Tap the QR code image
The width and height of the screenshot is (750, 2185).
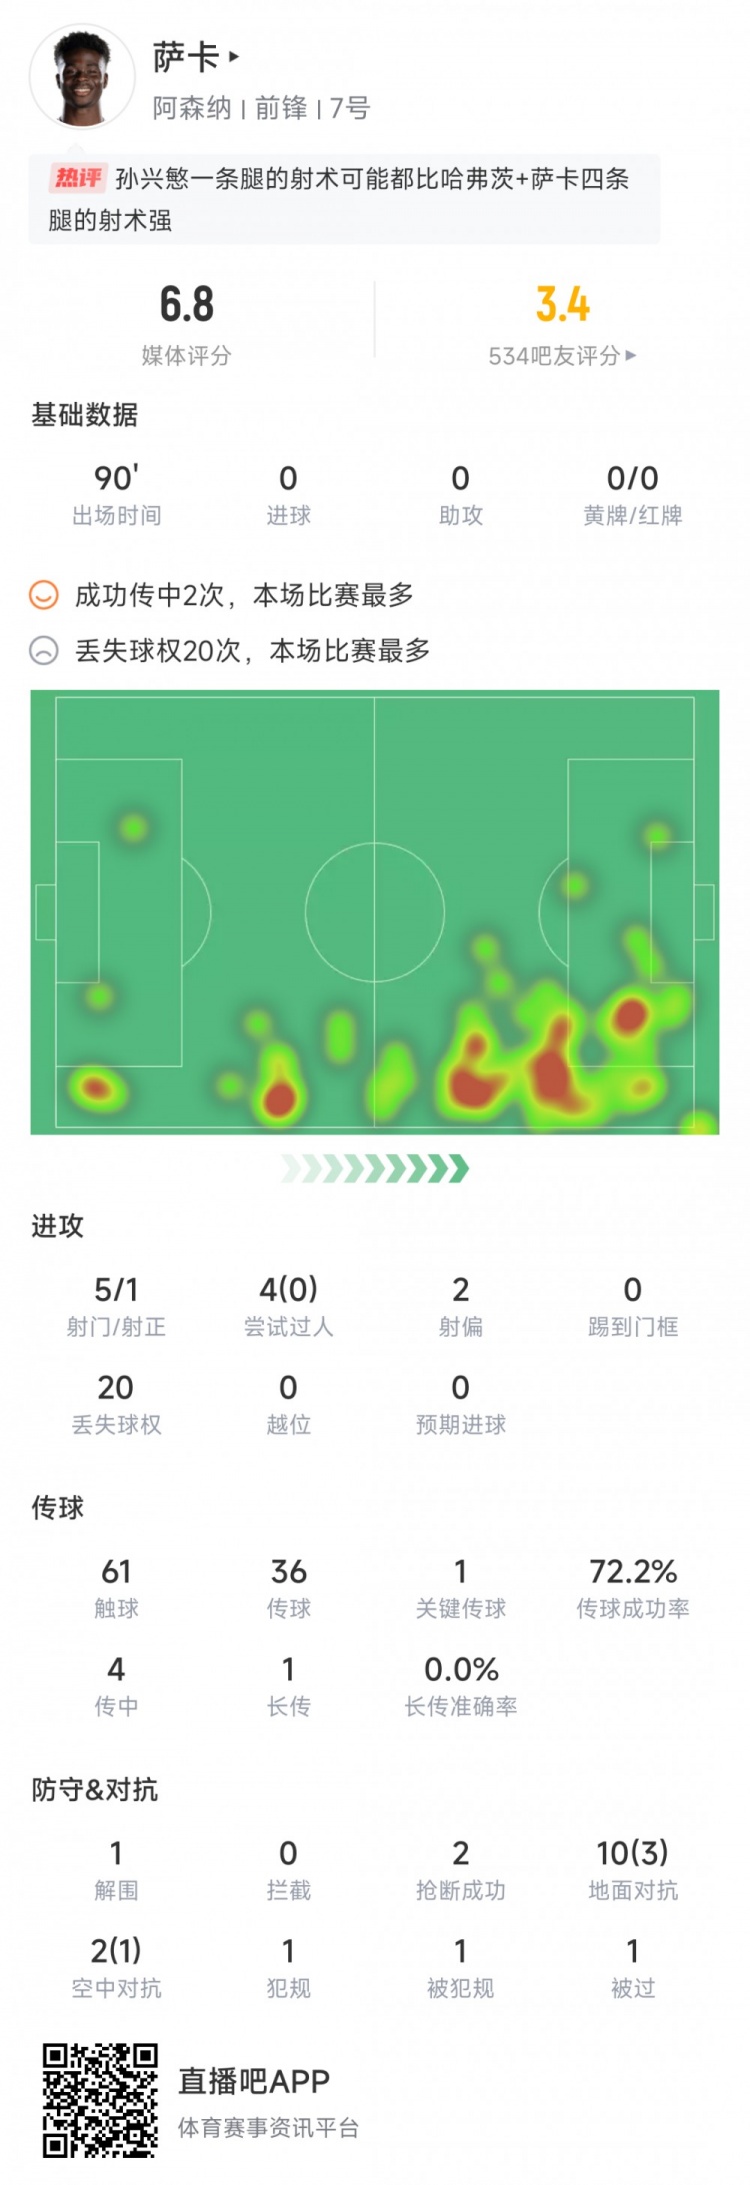point(100,2100)
